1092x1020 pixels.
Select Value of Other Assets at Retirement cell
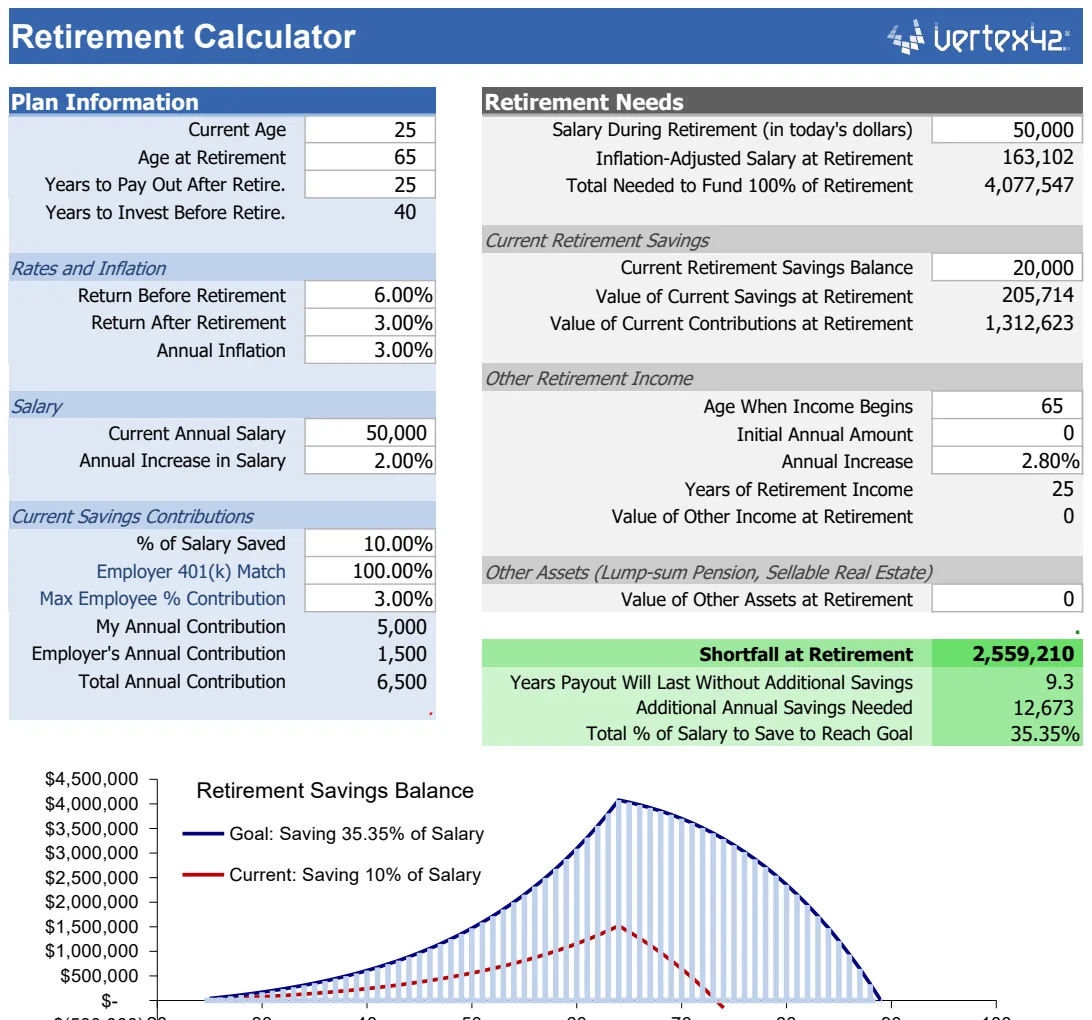click(x=1007, y=599)
